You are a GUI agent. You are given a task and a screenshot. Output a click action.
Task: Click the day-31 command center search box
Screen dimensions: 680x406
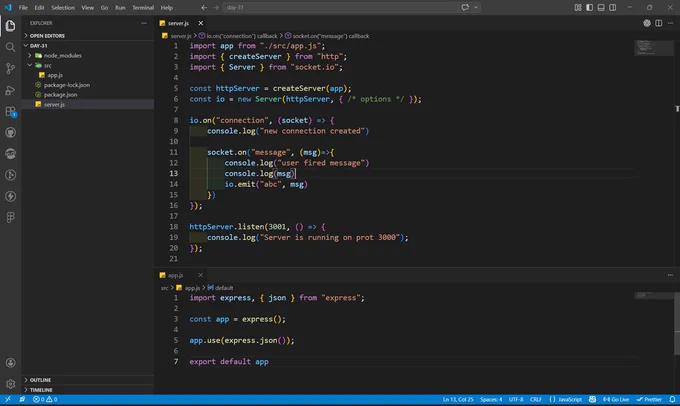340,7
